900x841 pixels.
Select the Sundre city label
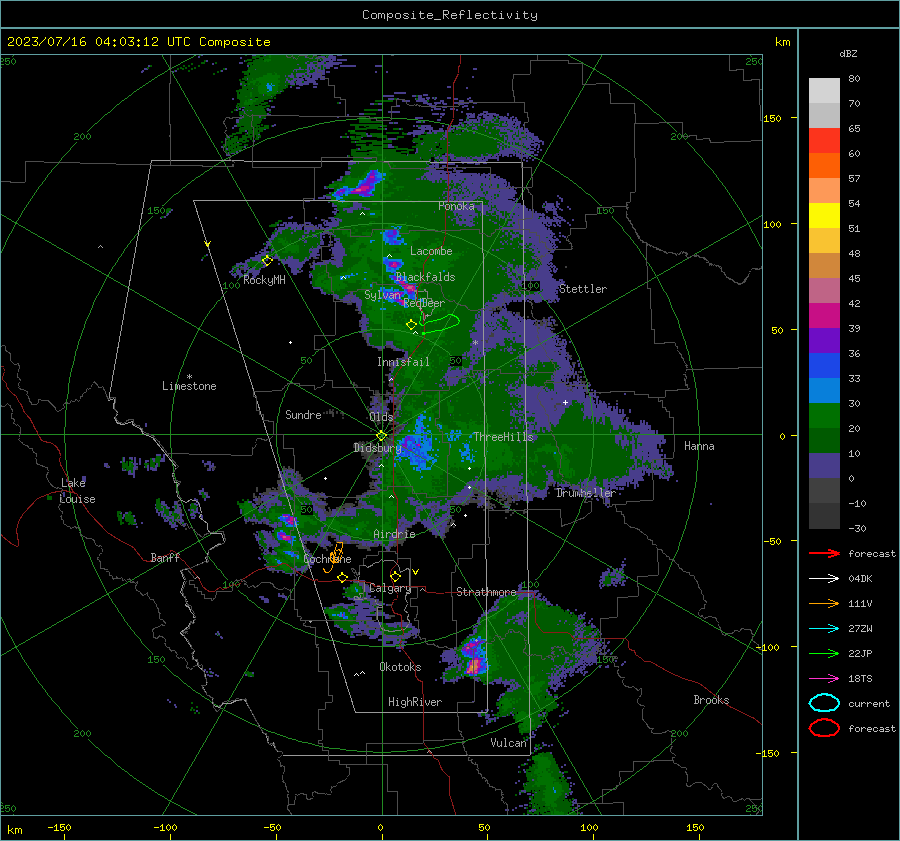(303, 414)
